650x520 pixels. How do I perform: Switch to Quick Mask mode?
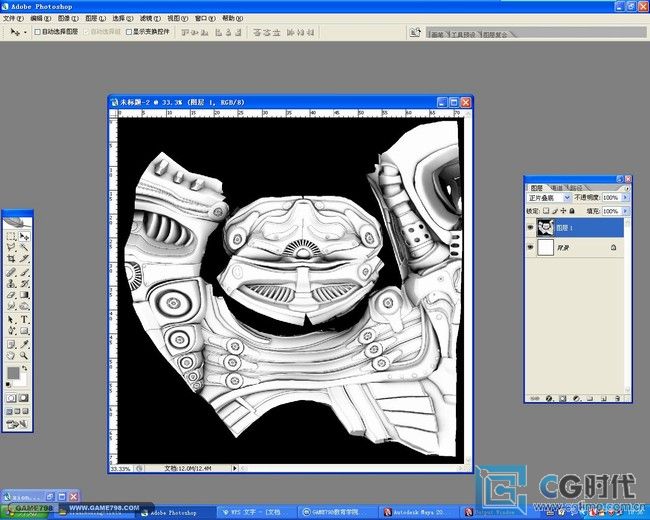tap(24, 398)
